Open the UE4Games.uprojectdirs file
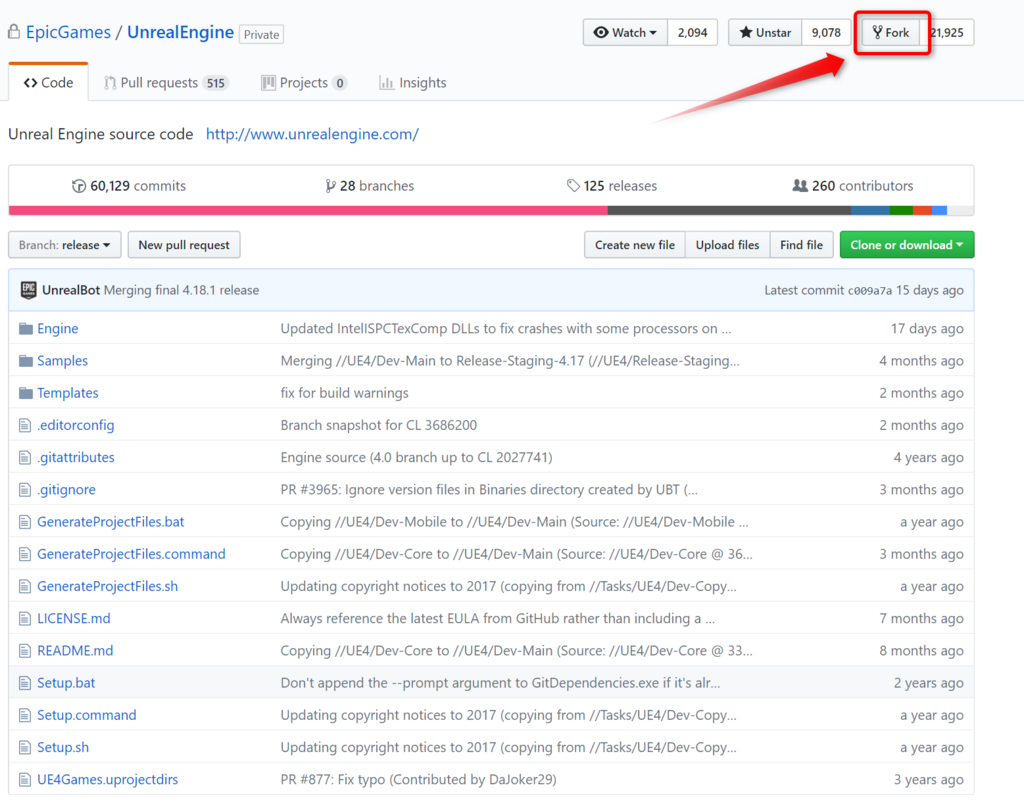Screen dimensions: 1024x802 (107, 779)
